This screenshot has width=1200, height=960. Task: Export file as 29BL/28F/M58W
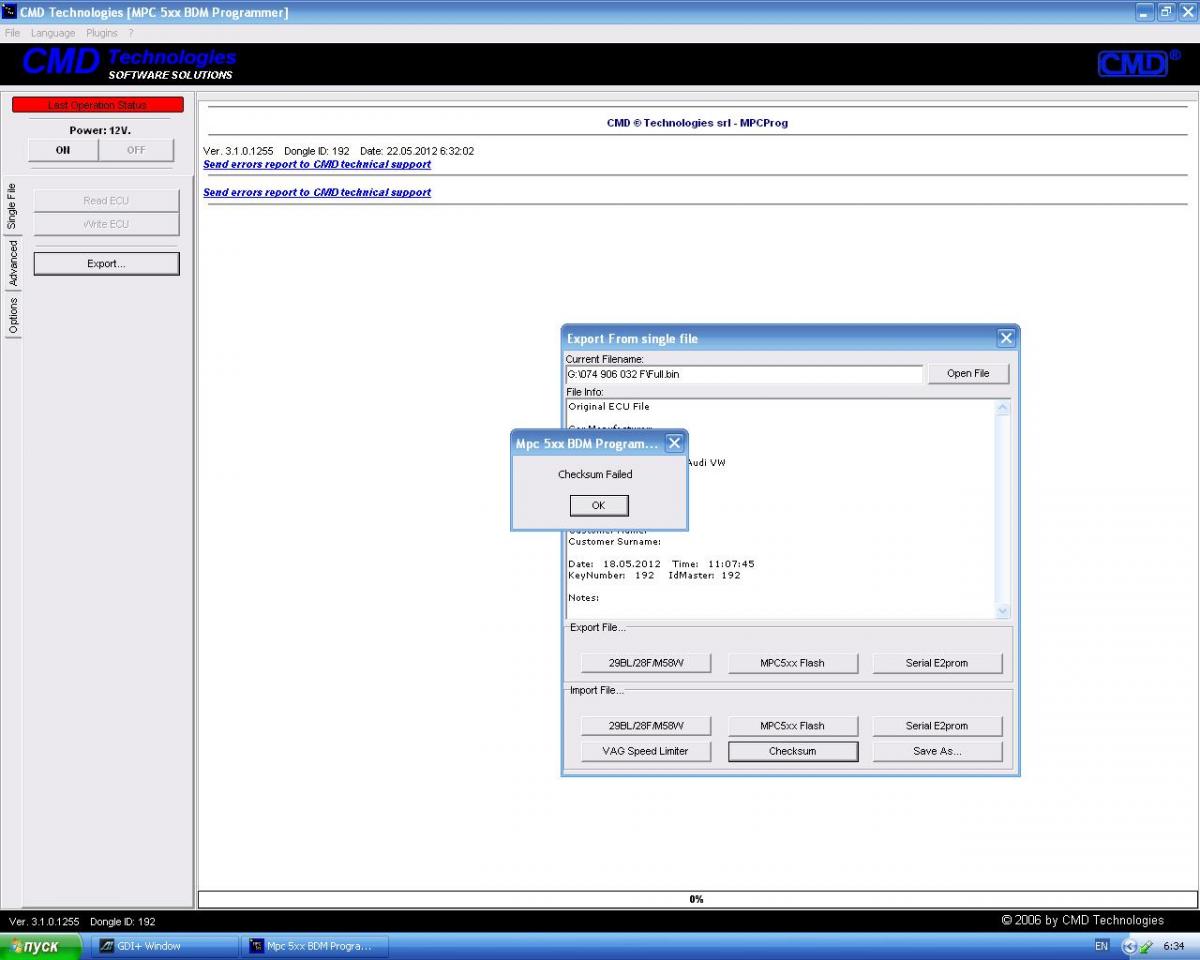tap(646, 663)
